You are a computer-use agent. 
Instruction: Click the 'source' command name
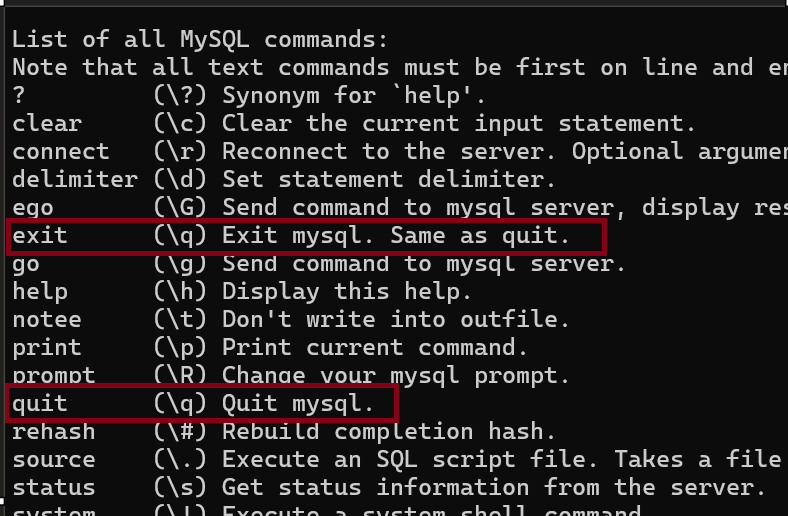click(x=54, y=460)
